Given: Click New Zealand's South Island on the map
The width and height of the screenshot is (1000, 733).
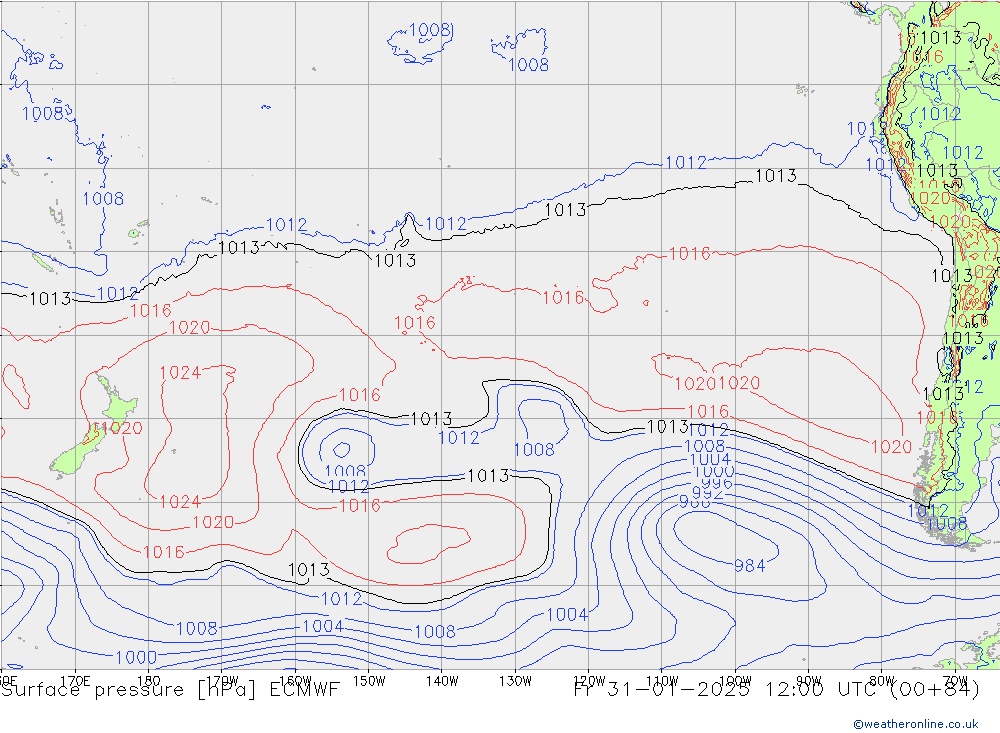Looking at the screenshot, I should (x=72, y=457).
